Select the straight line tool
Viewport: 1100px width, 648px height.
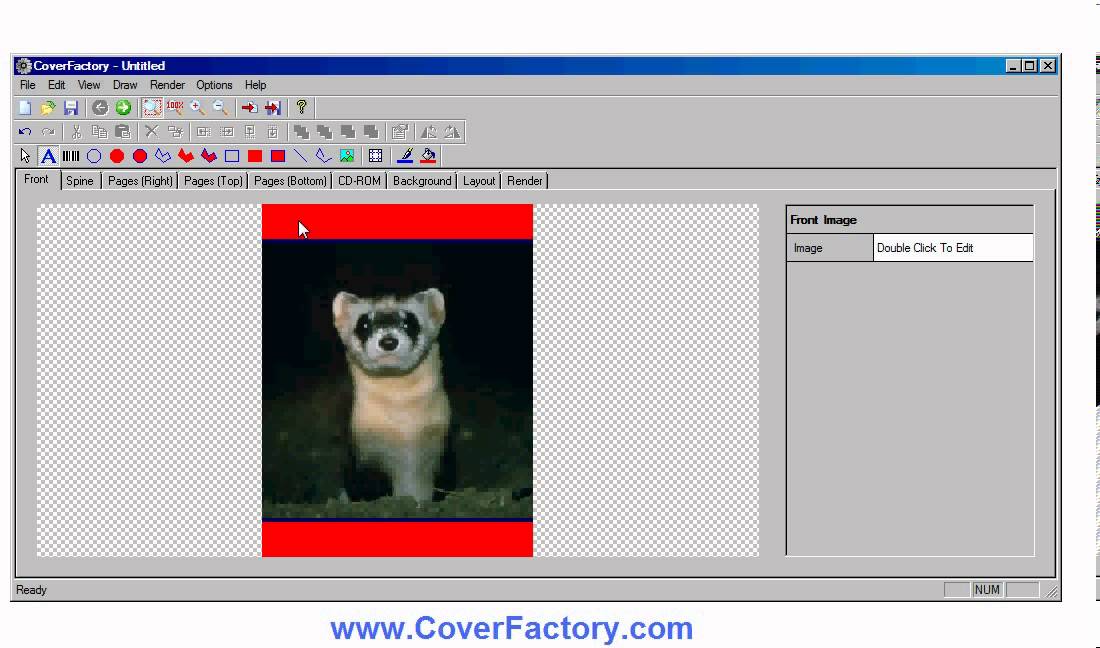coord(301,156)
